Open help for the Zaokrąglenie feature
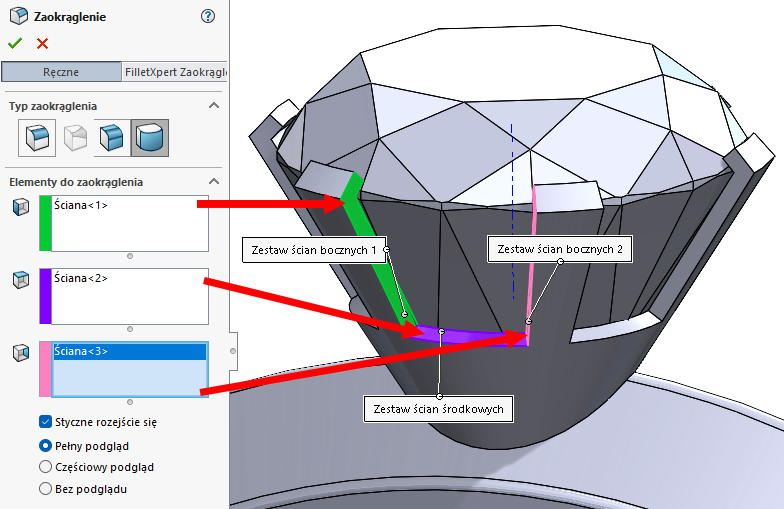The width and height of the screenshot is (784, 509). tap(208, 16)
